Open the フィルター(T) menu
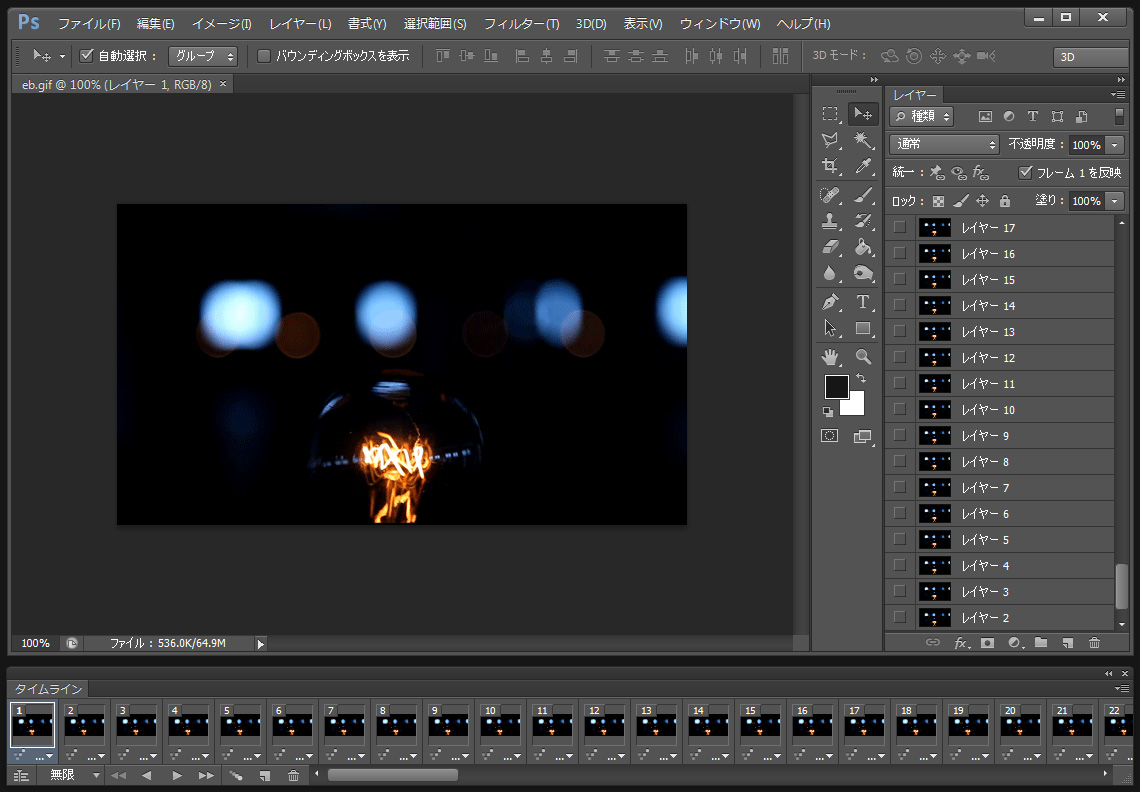1140x792 pixels. tap(521, 23)
